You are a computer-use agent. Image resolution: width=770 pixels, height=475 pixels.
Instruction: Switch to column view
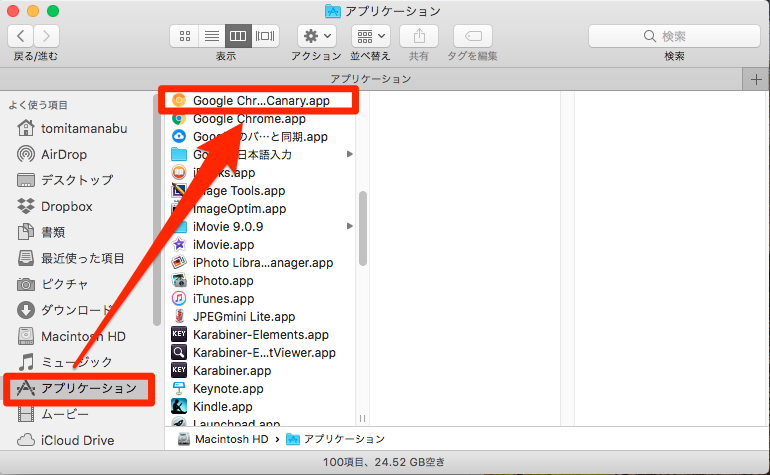(x=238, y=36)
